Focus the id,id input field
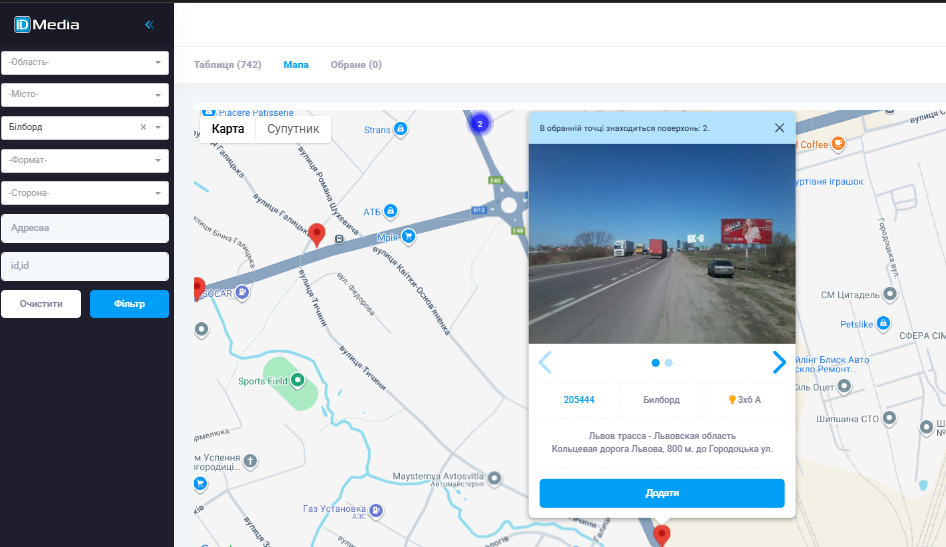Viewport: 946px width, 547px height. [x=85, y=266]
